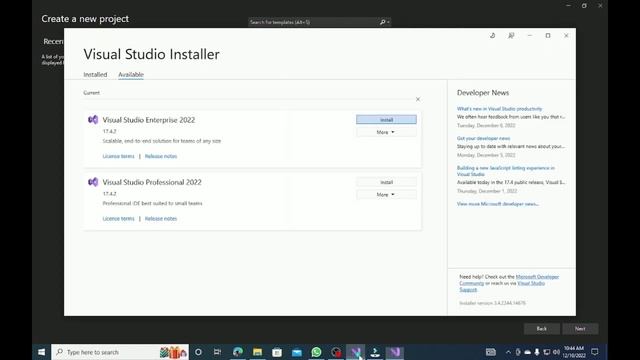Open the taskbar clock showing 10:44 AM
Image resolution: width=640 pixels, height=360 pixels.
[x=574, y=352]
